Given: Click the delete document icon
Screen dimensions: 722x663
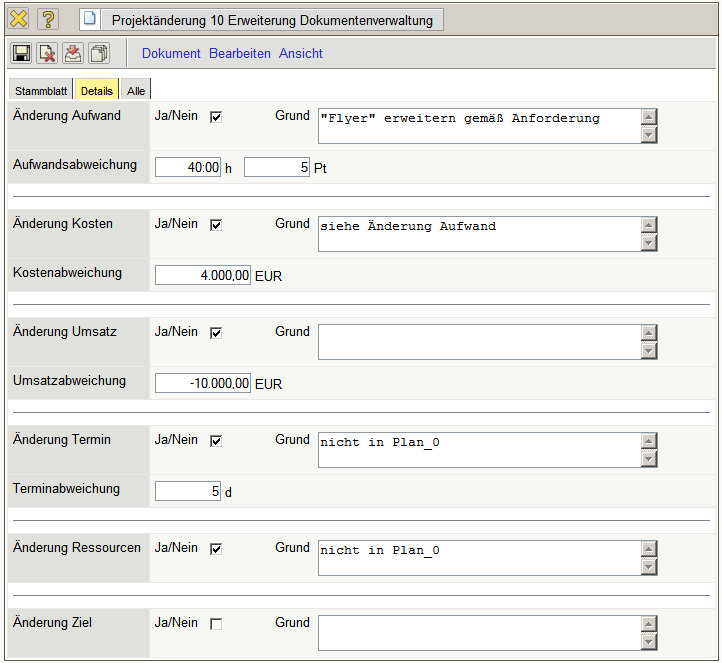Looking at the screenshot, I should tap(47, 54).
